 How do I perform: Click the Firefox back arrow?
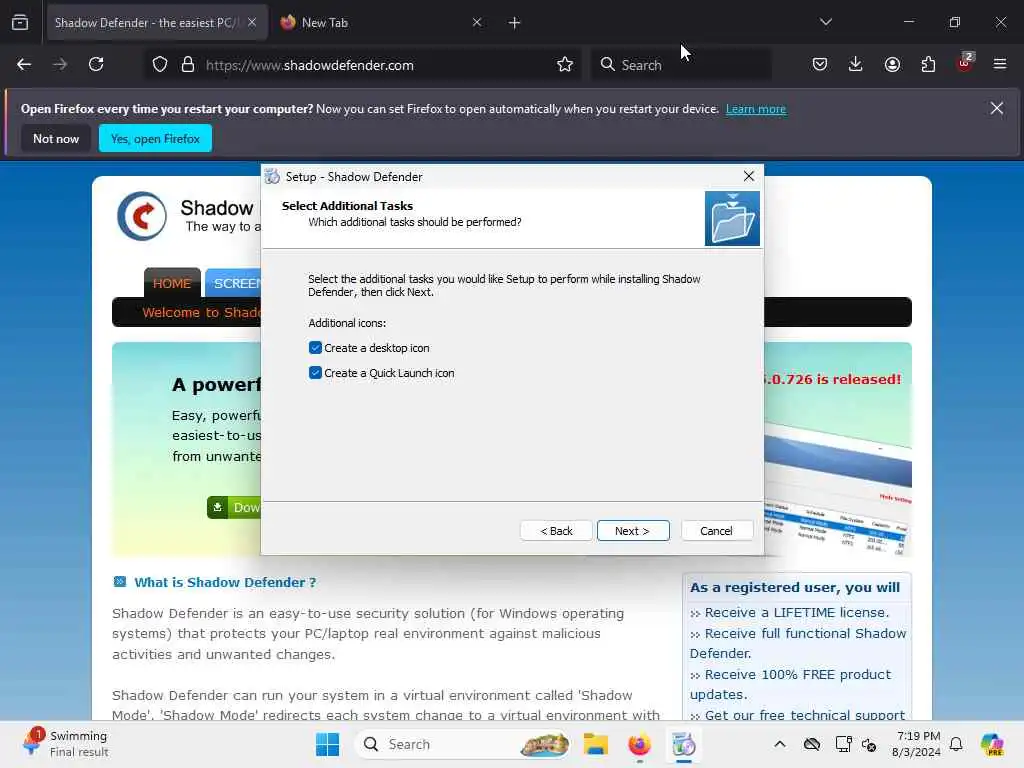(x=24, y=64)
